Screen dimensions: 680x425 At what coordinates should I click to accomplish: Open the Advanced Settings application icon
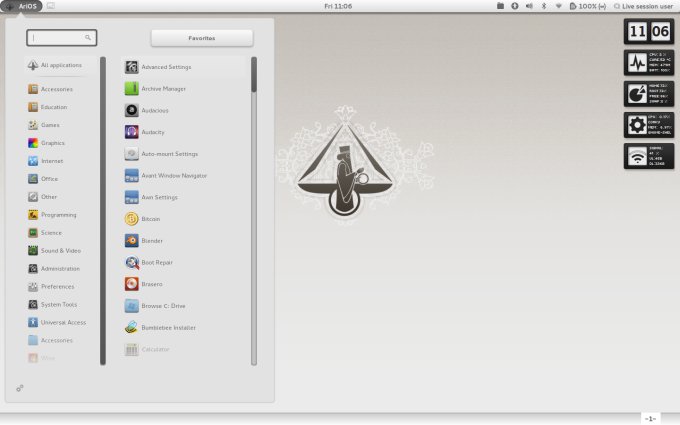click(131, 67)
